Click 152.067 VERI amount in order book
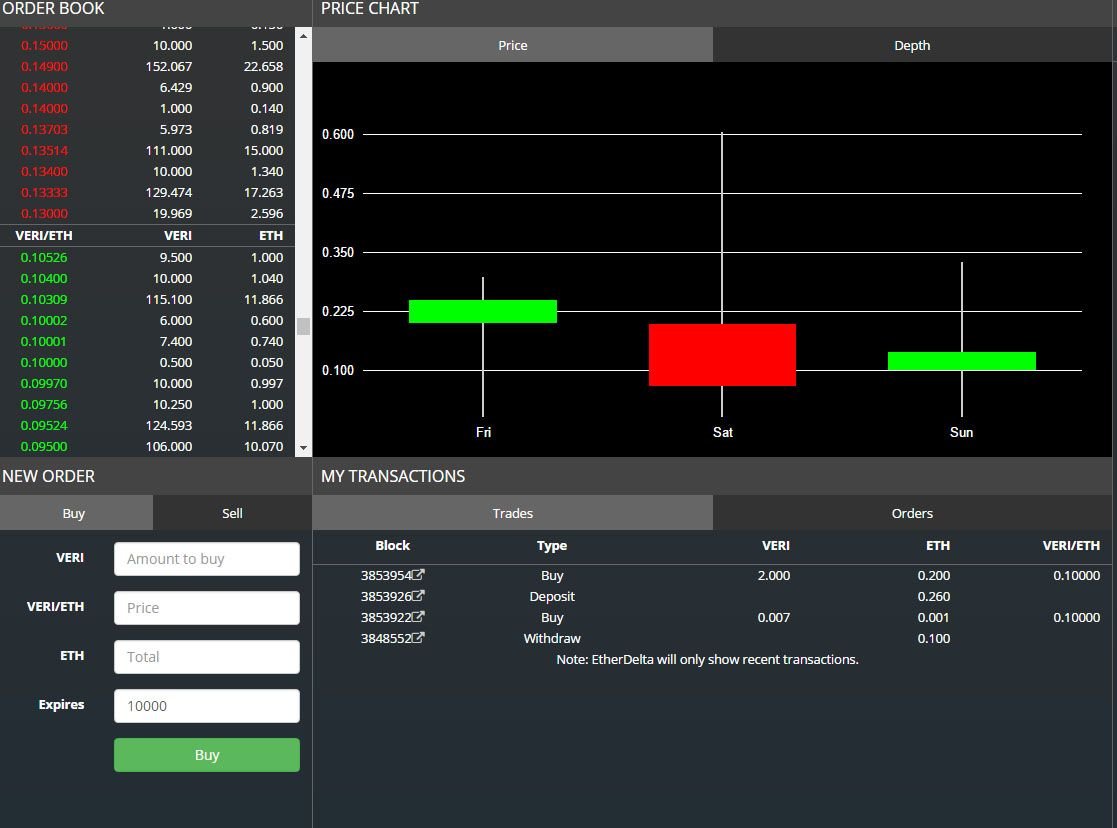Image resolution: width=1117 pixels, height=828 pixels. 169,66
